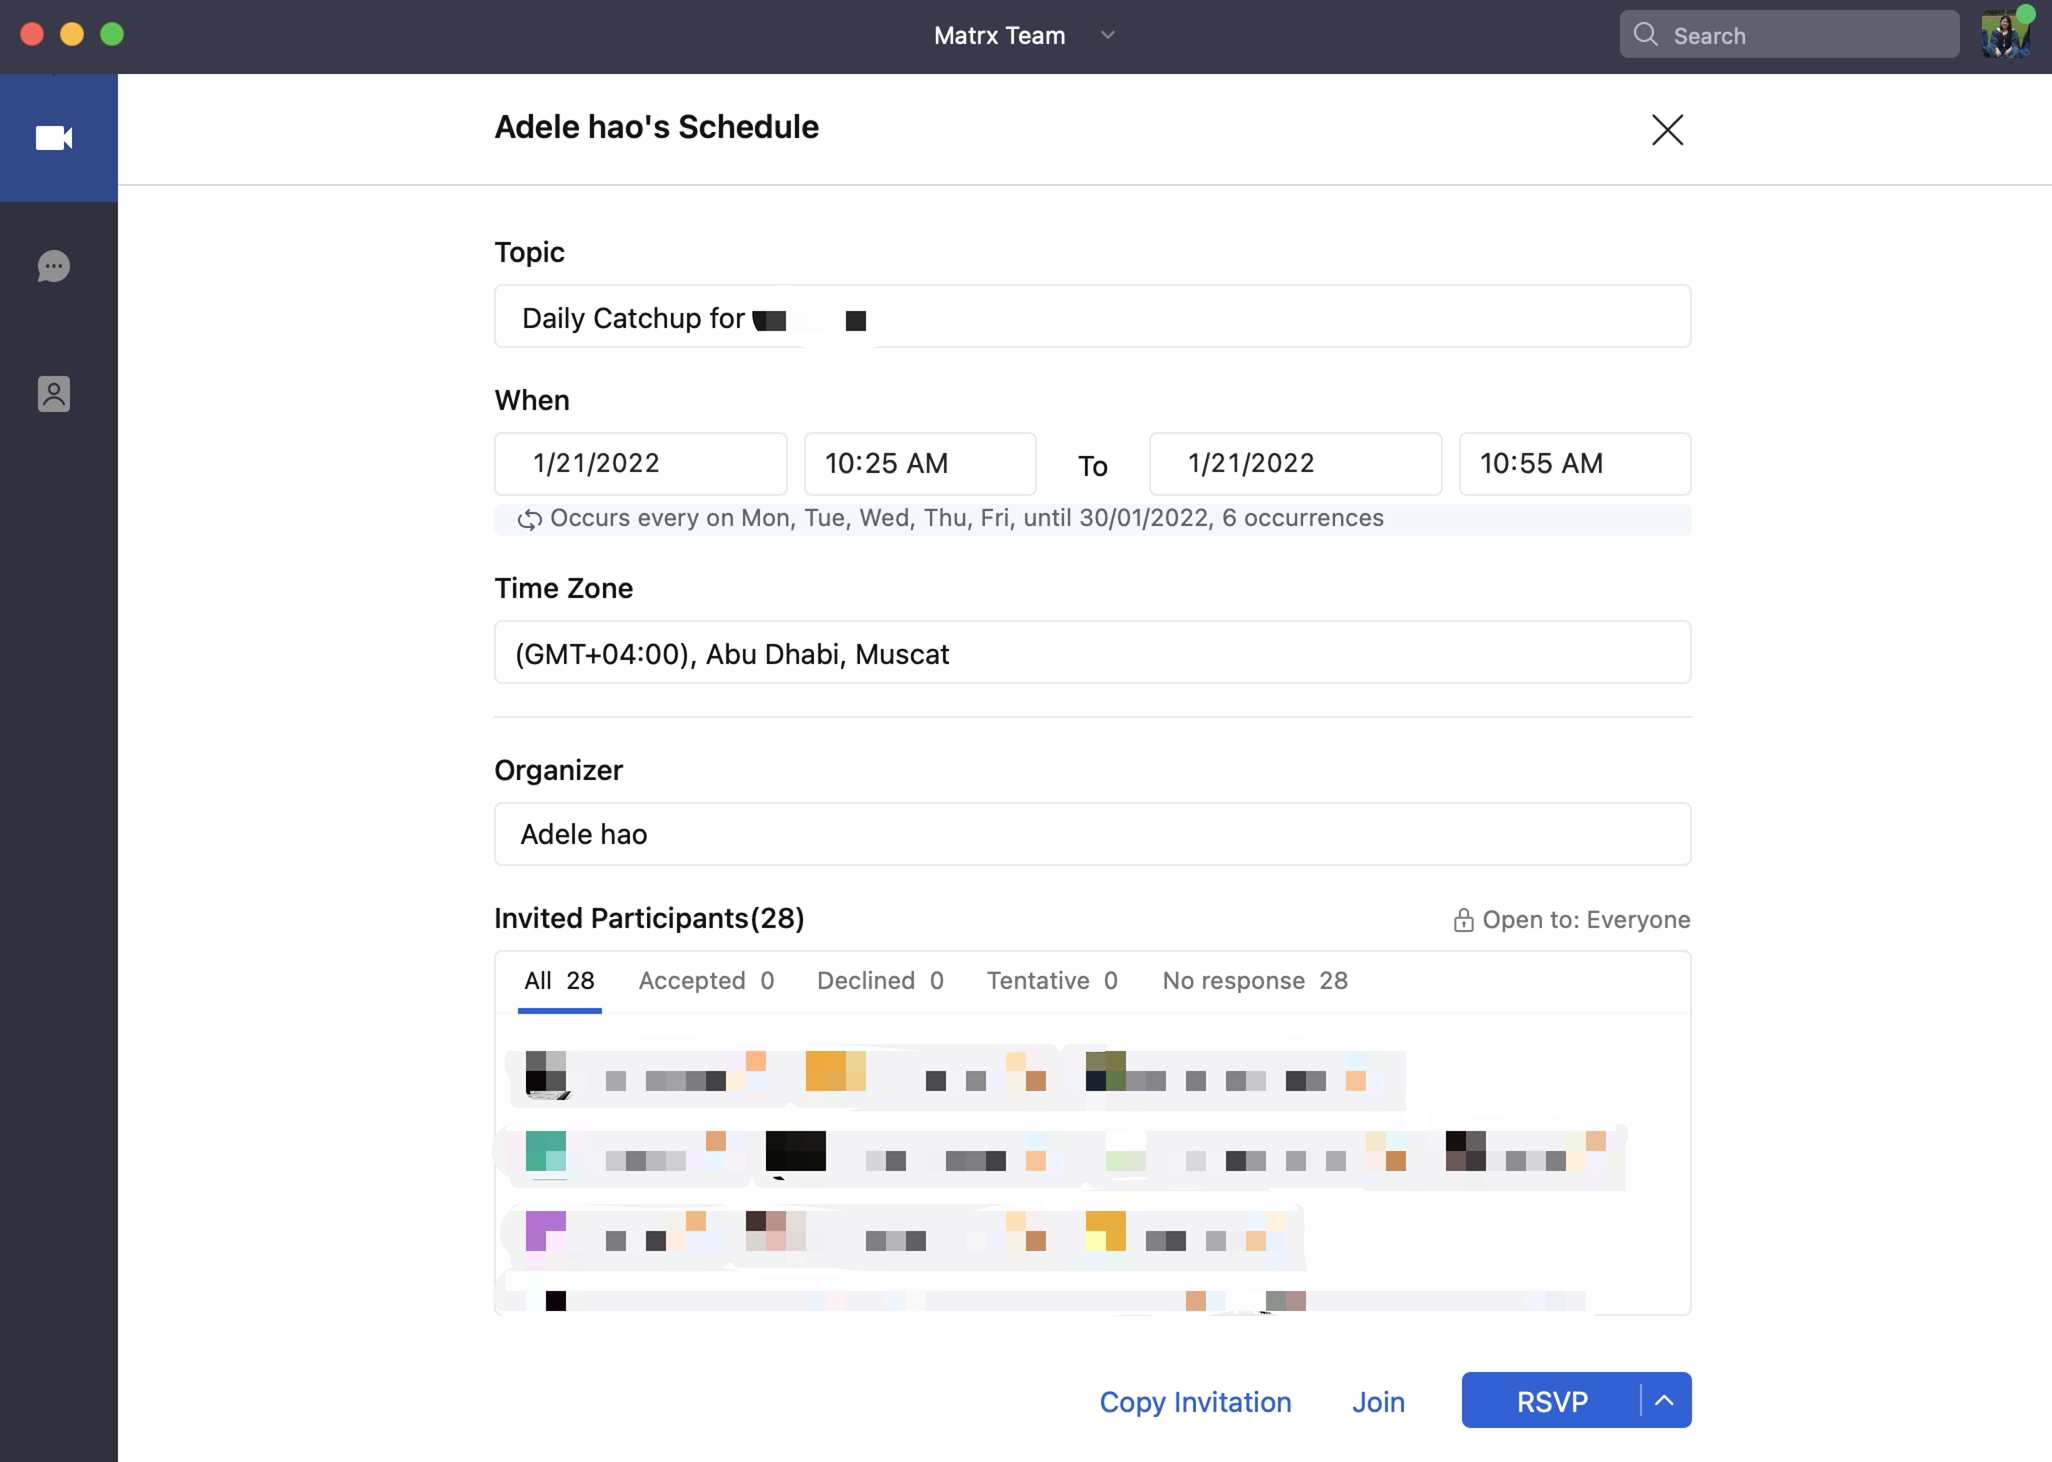The image size is (2052, 1462).
Task: Open the chat bubble sidebar icon
Action: pyautogui.click(x=54, y=266)
